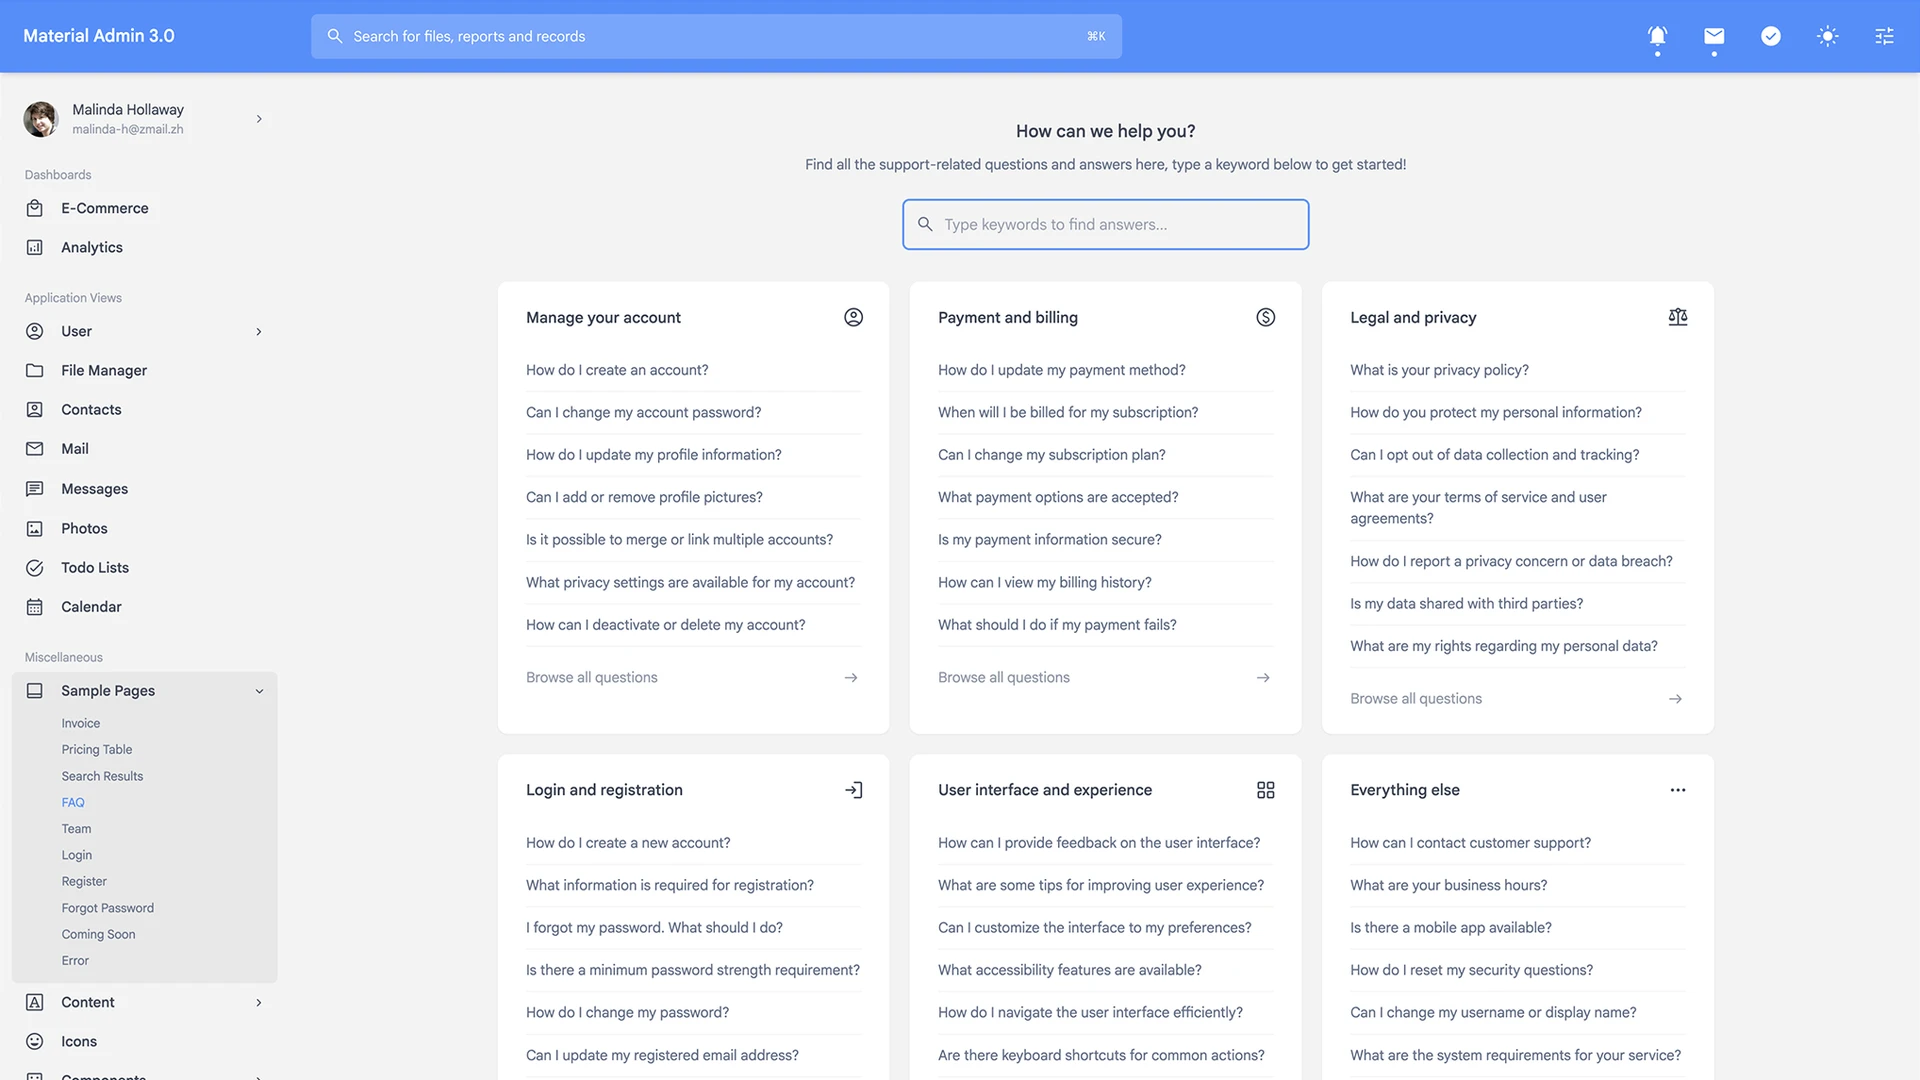Click the User interface grid icon
The image size is (1920, 1080).
1265,790
